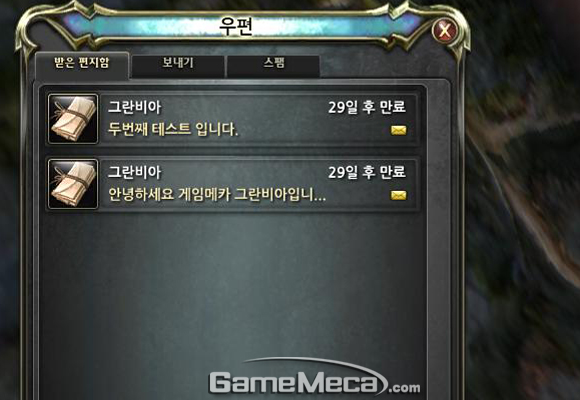Open the 보내기 send tab

click(178, 65)
